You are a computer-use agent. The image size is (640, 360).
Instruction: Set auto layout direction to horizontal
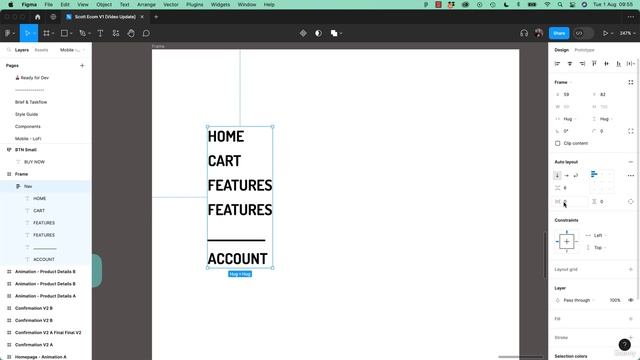click(567, 175)
